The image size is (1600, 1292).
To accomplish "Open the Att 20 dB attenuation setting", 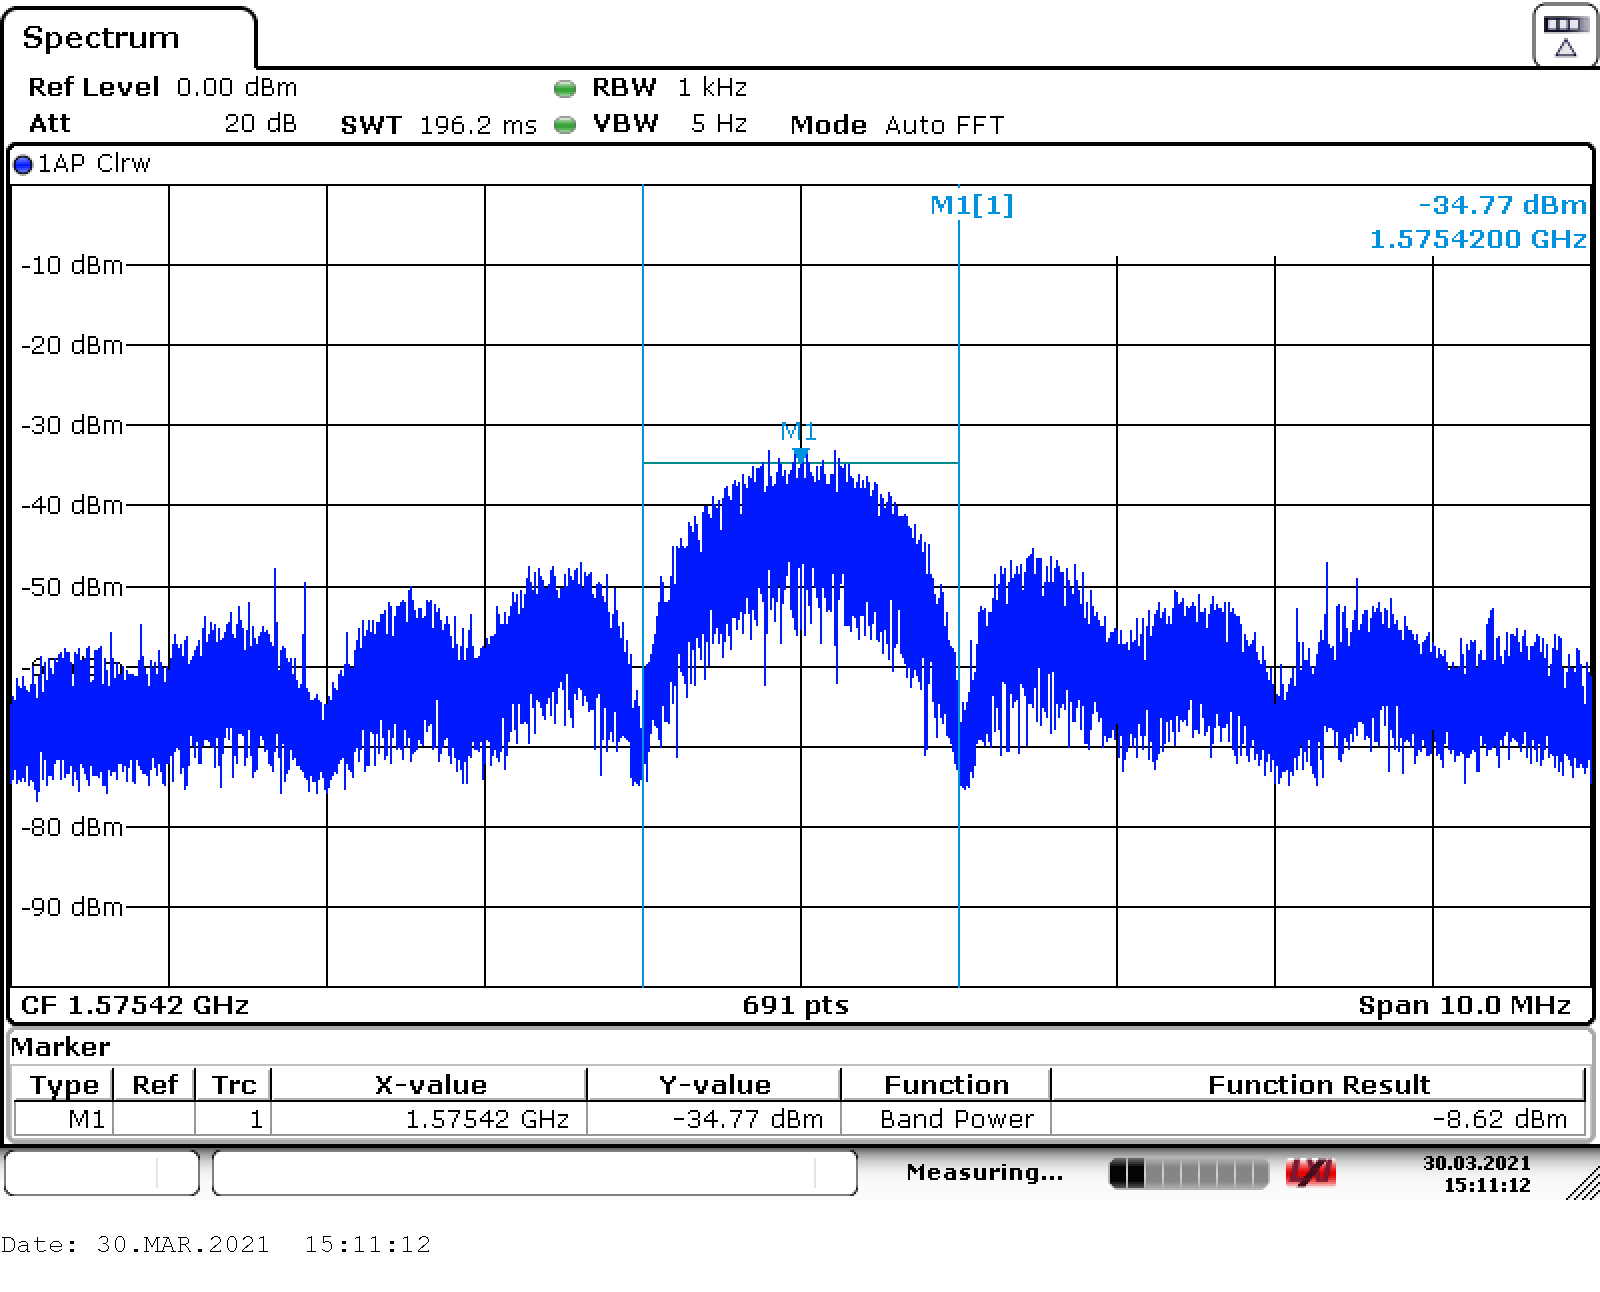I will click(x=162, y=124).
